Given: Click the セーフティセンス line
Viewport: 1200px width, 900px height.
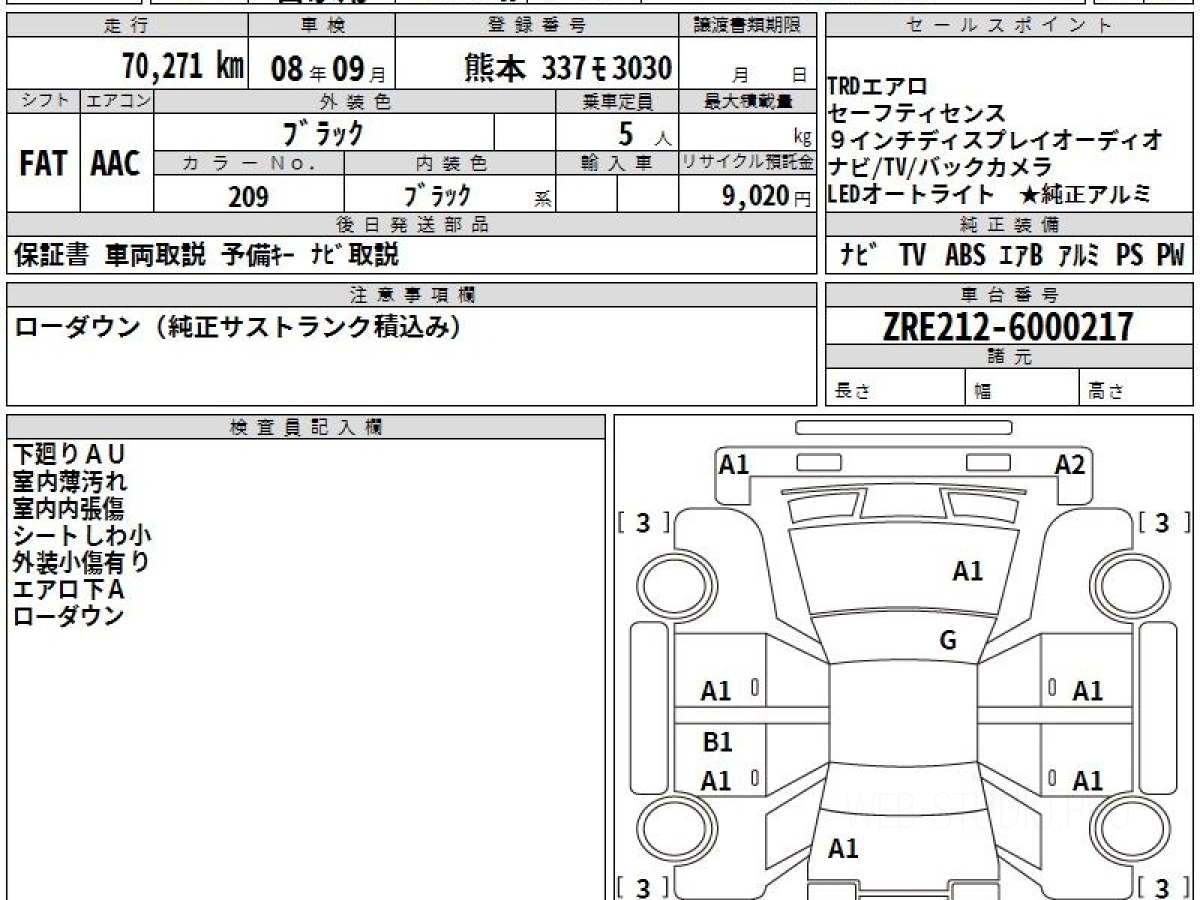Looking at the screenshot, I should pos(916,113).
